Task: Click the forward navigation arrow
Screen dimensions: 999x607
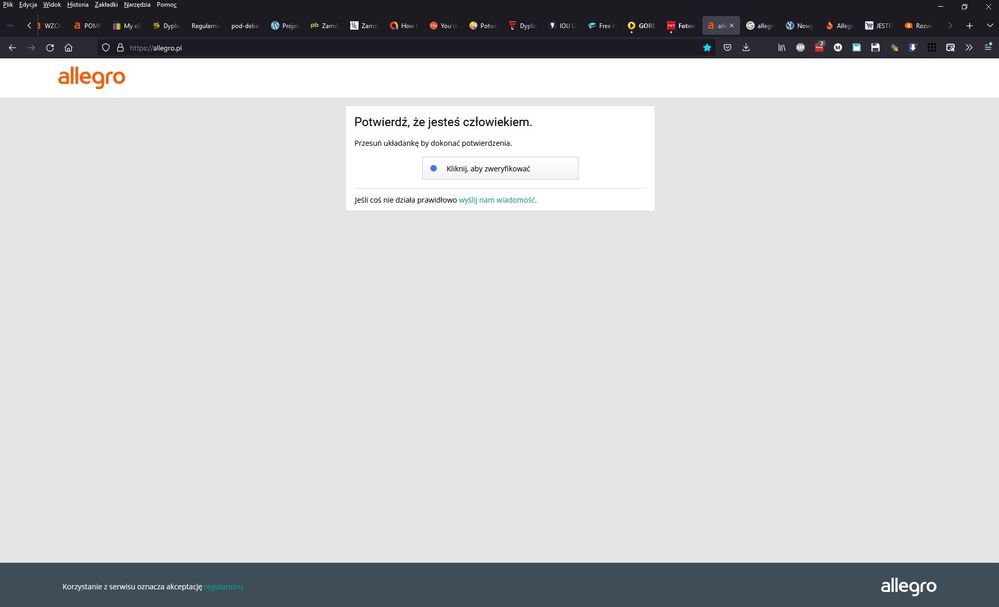Action: [x=31, y=48]
